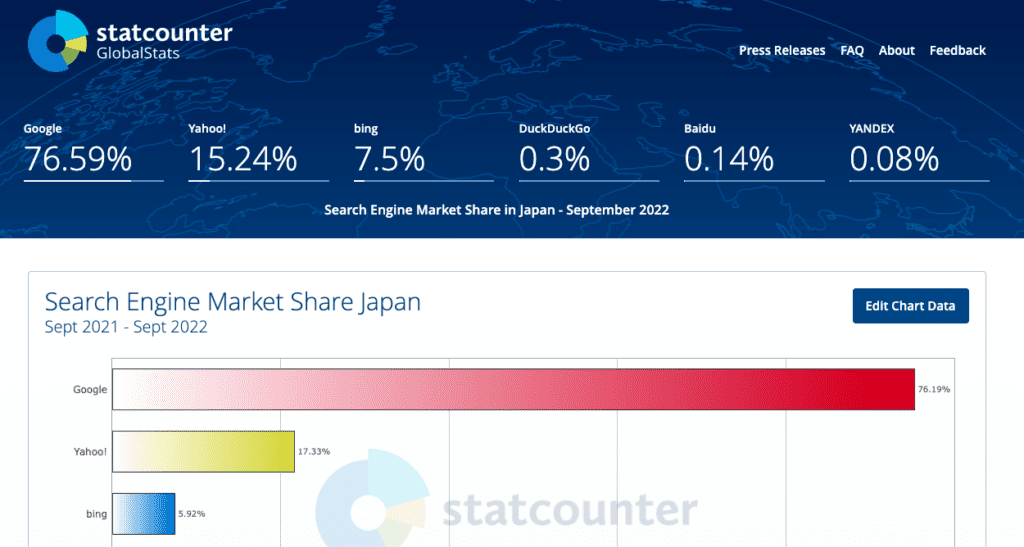Click the red Google bar in the chart
This screenshot has height=547, width=1024.
(x=513, y=389)
